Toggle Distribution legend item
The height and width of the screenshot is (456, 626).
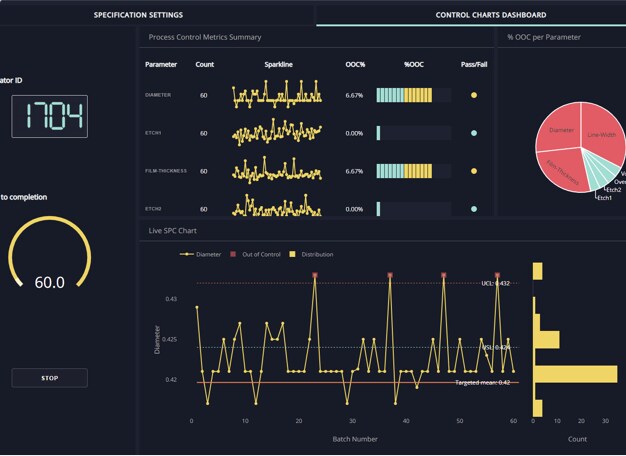[311, 254]
